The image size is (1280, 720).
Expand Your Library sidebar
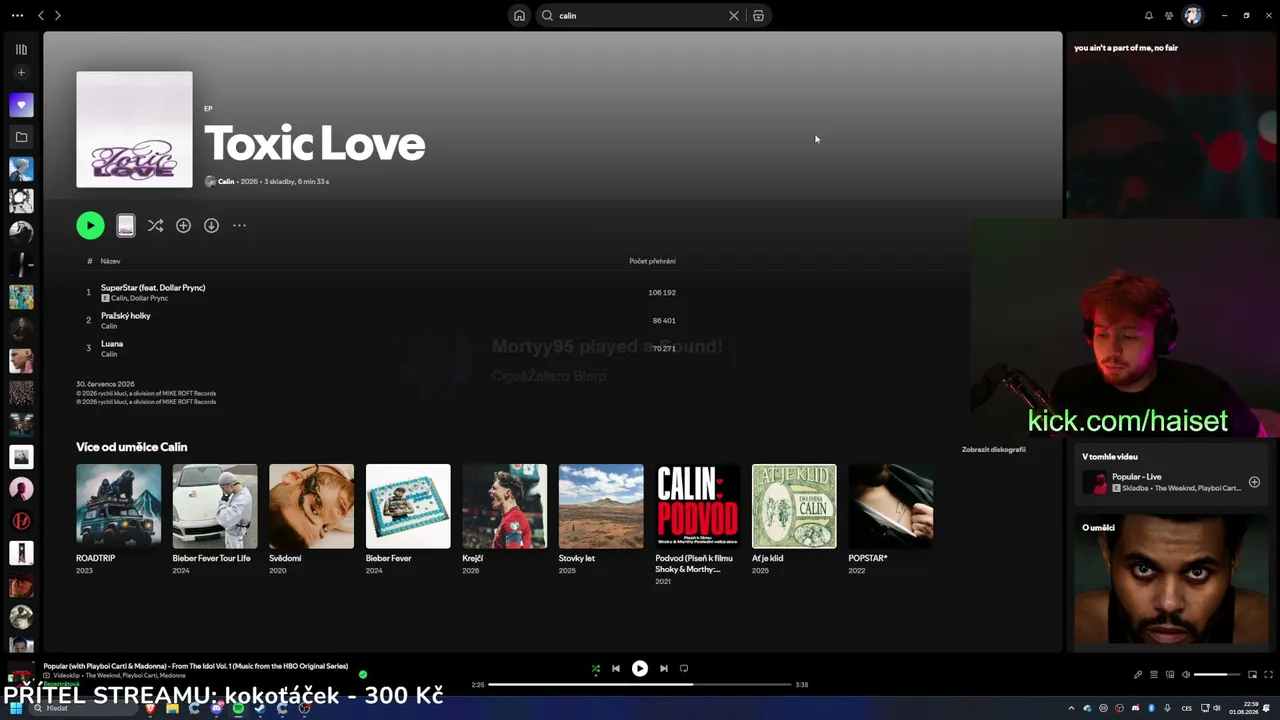tap(21, 49)
